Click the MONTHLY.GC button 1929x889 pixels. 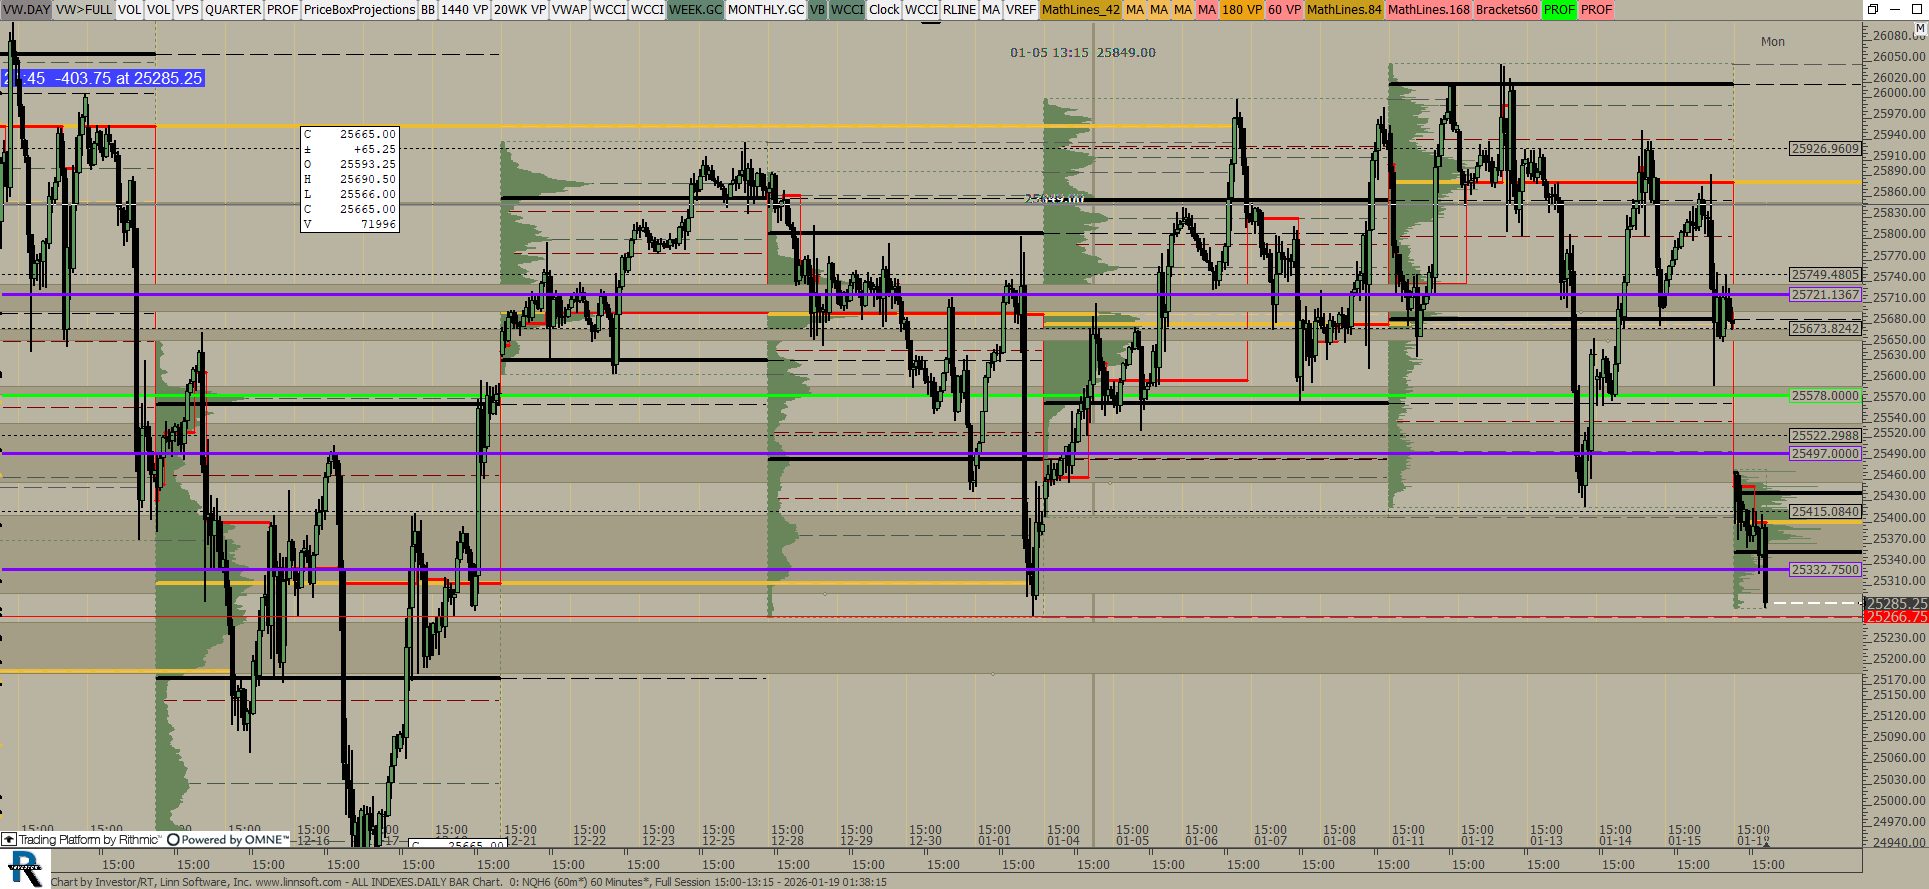coord(765,10)
